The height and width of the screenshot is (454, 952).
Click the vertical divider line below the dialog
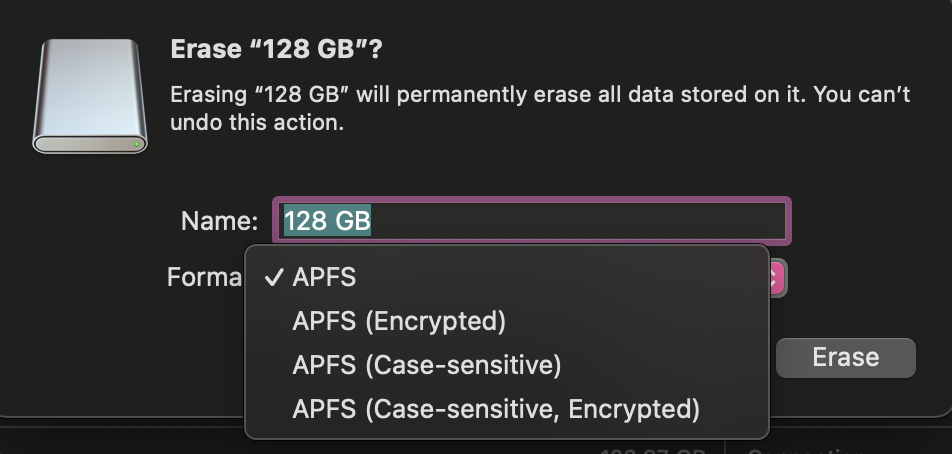coord(723,446)
